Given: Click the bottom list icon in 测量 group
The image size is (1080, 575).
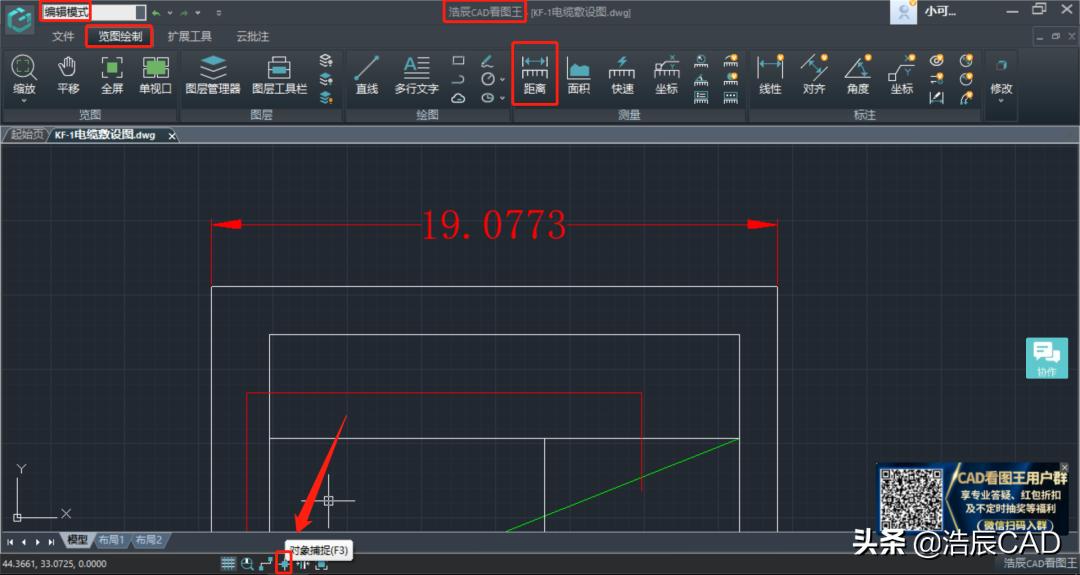Looking at the screenshot, I should tap(700, 98).
